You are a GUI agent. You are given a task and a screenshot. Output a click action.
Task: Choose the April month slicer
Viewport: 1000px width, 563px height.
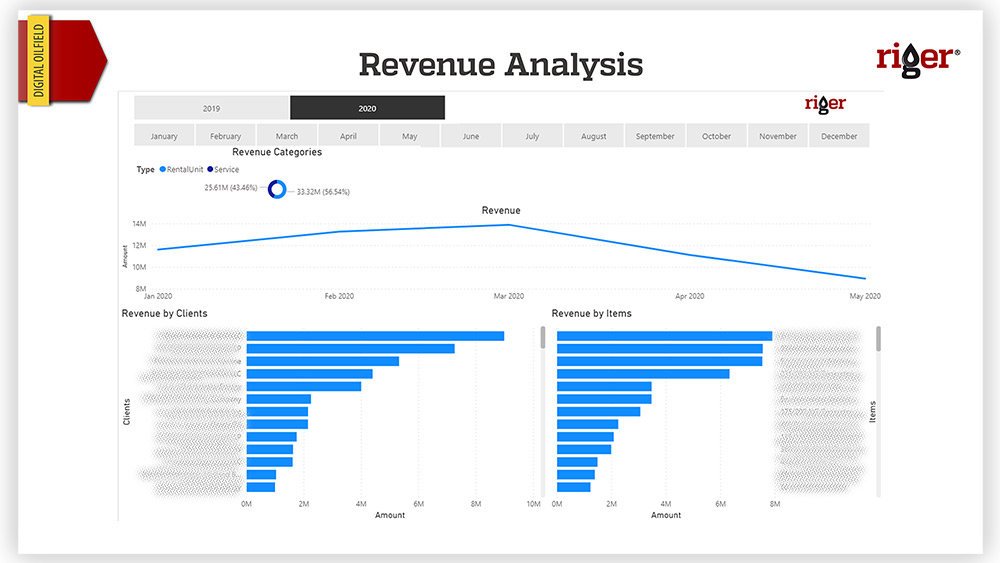348,136
